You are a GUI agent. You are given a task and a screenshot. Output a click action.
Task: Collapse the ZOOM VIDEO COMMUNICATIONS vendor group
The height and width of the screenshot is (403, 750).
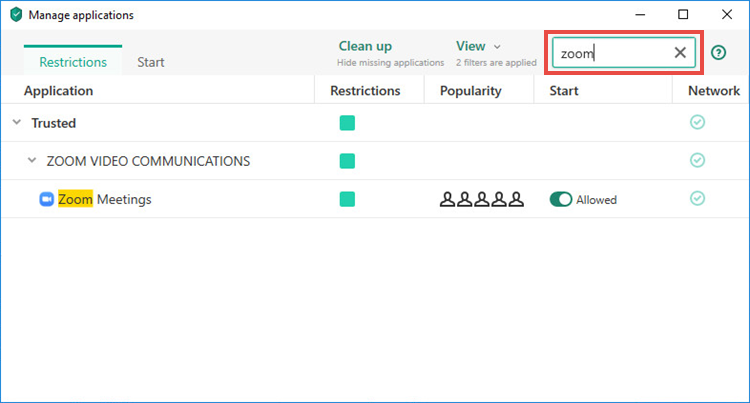pos(32,161)
